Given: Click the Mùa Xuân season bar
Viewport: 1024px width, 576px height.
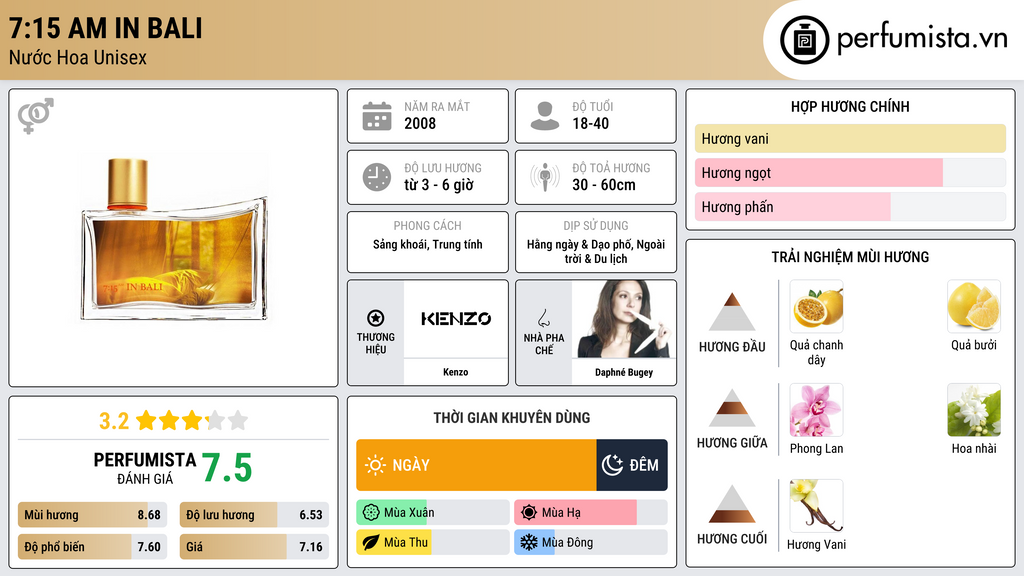Looking at the screenshot, I should tap(433, 513).
